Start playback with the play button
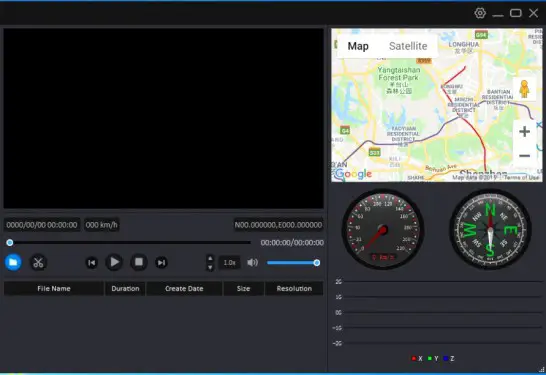This screenshot has height=375, width=546. (114, 262)
